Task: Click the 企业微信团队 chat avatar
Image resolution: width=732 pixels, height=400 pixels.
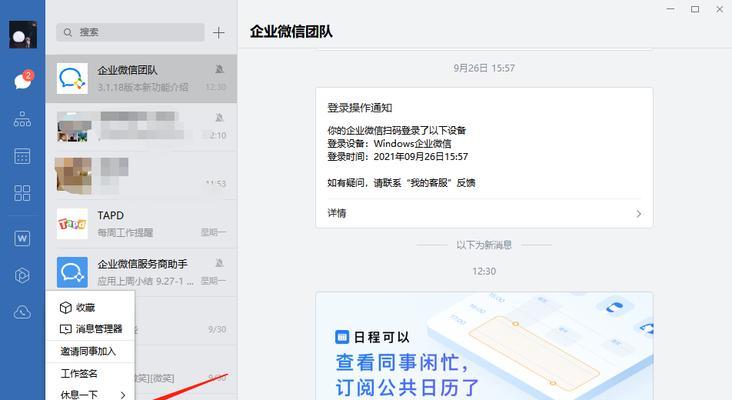Action: (72, 78)
